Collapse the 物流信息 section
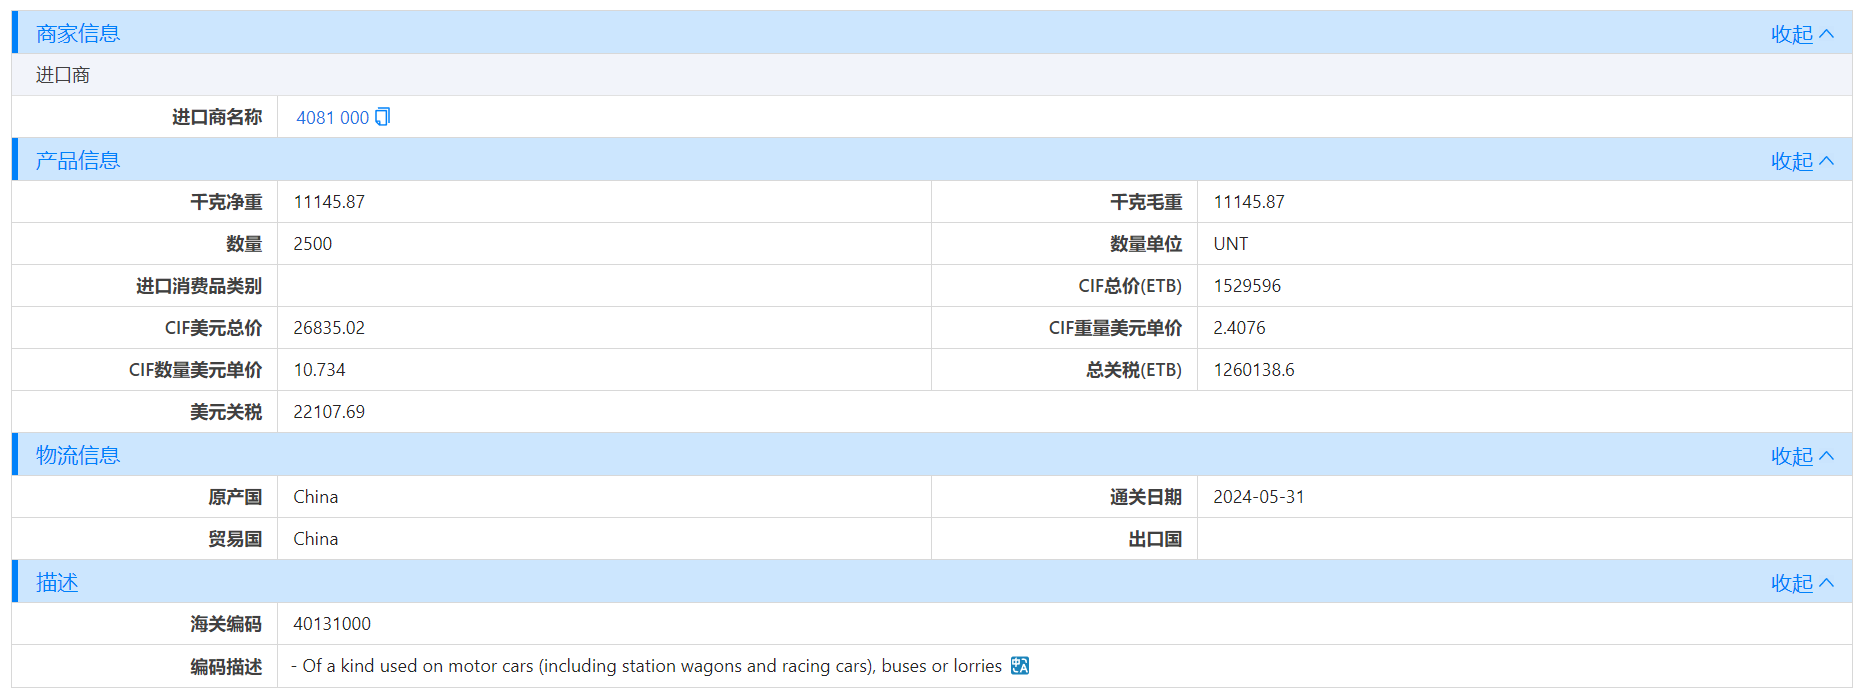The width and height of the screenshot is (1858, 692). tap(1801, 456)
